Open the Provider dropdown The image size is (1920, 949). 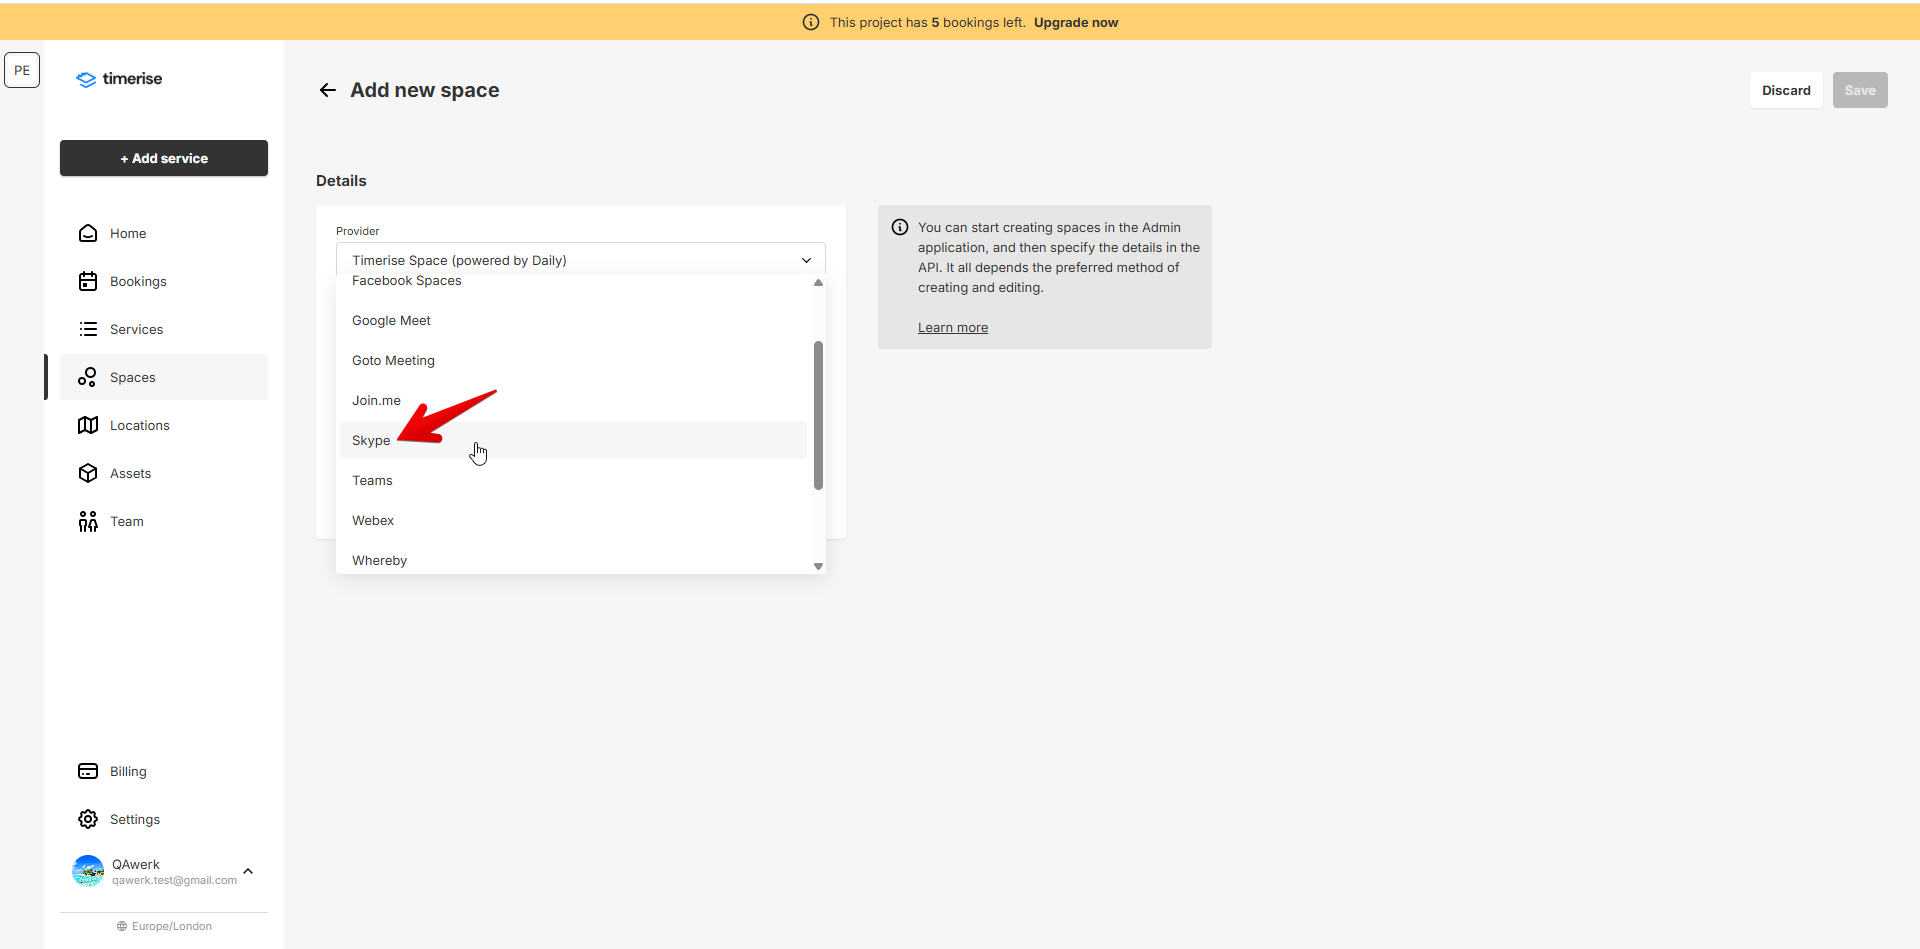[x=581, y=260]
